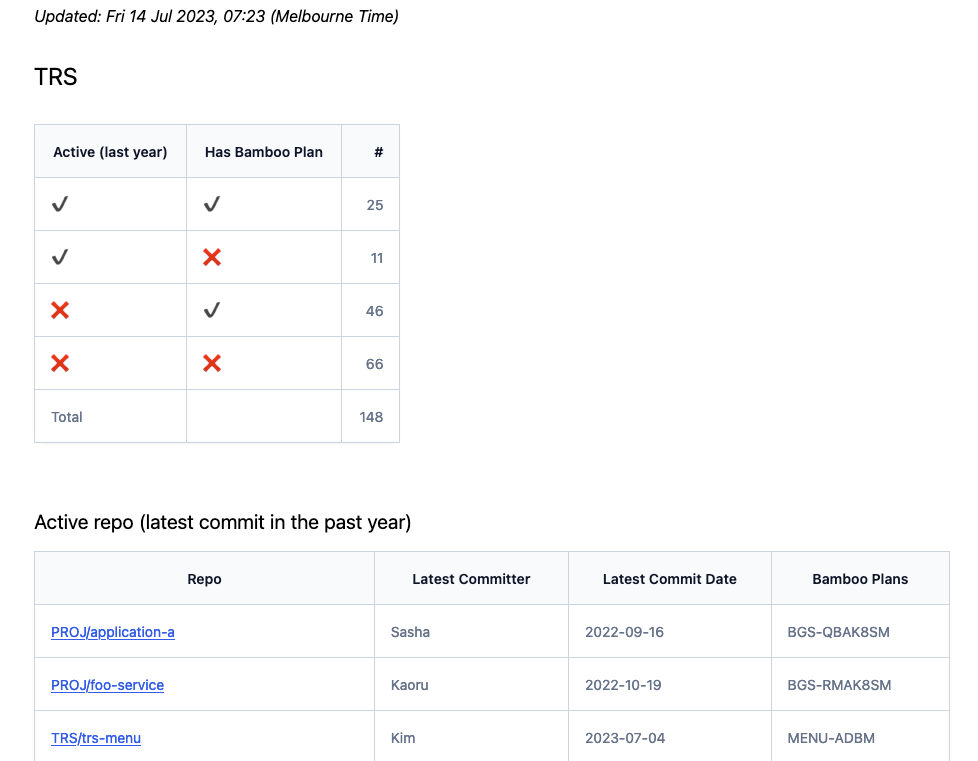
Task: Click the 'Updated: Fri 14 Jul 2023' timestamp line
Action: click(216, 16)
